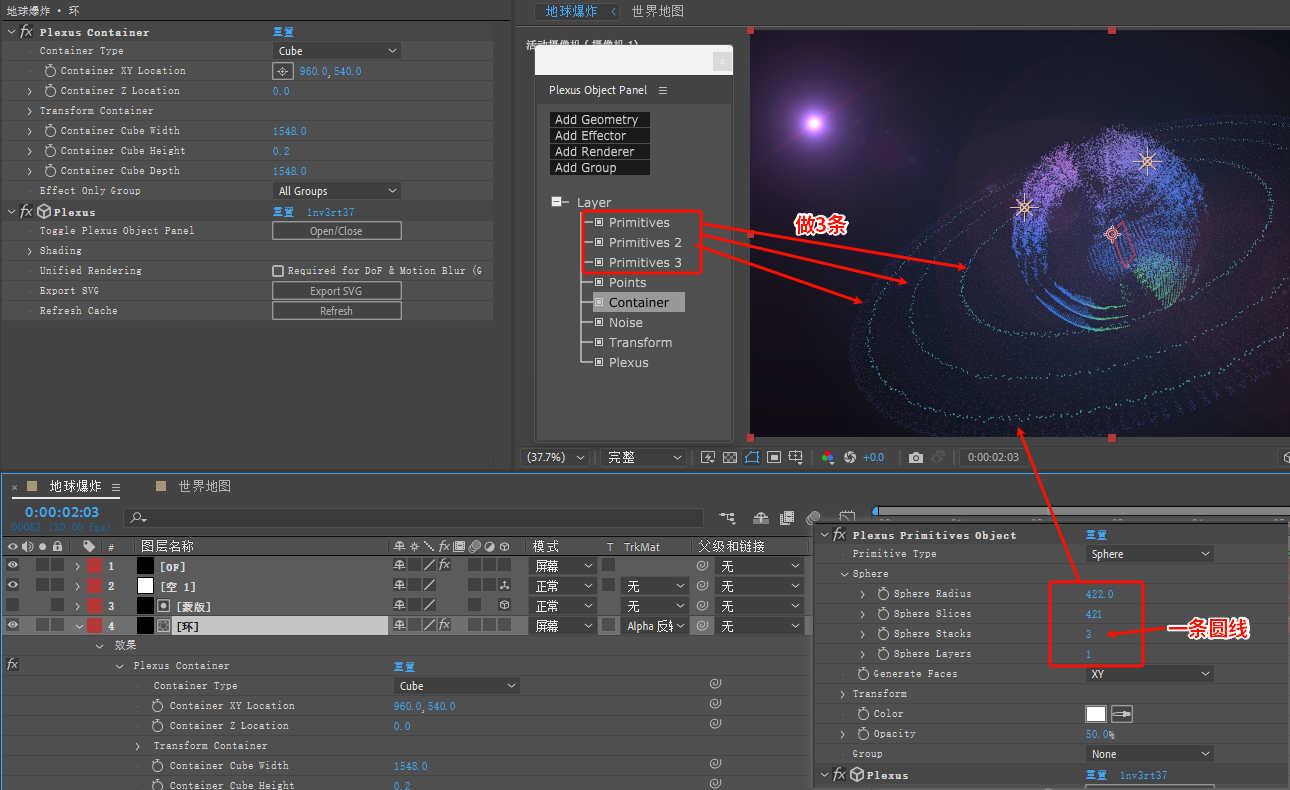Toggle 3D layer switch for [蒙版]

[505, 606]
